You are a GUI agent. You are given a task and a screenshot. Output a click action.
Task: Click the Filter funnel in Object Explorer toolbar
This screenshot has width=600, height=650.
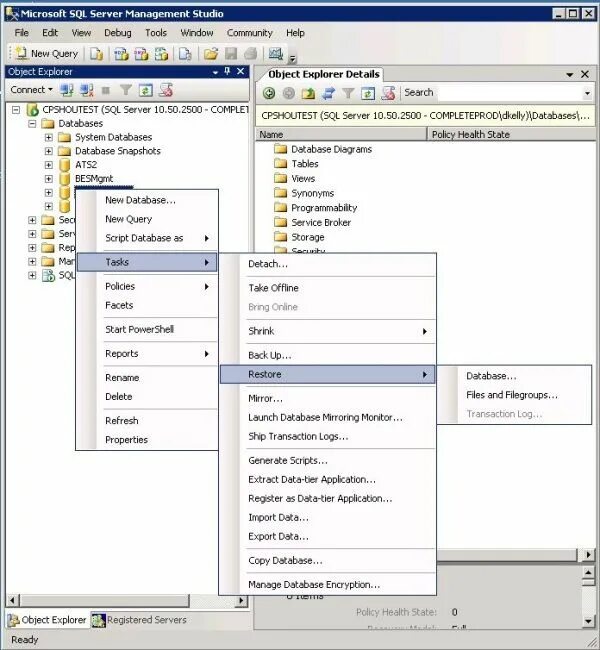pos(125,90)
